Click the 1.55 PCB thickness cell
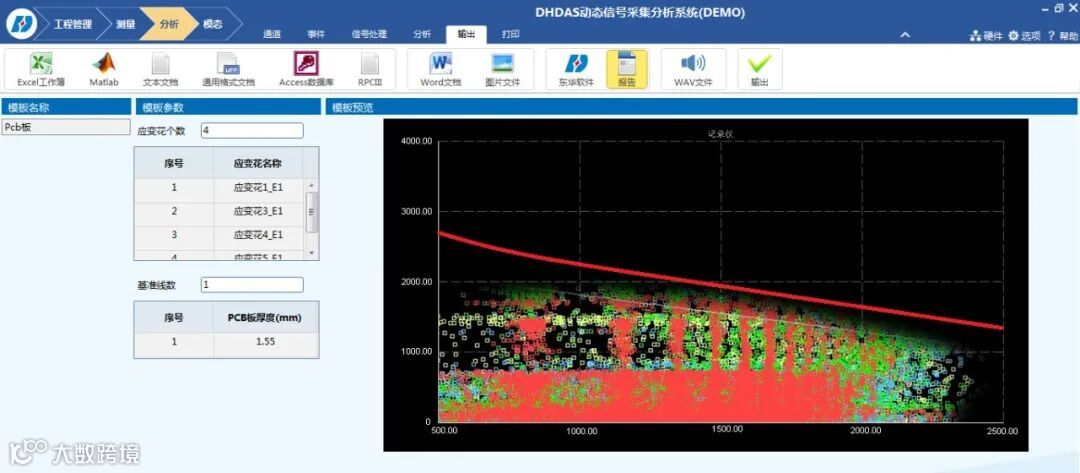Viewport: 1080px width, 473px height. (x=266, y=341)
